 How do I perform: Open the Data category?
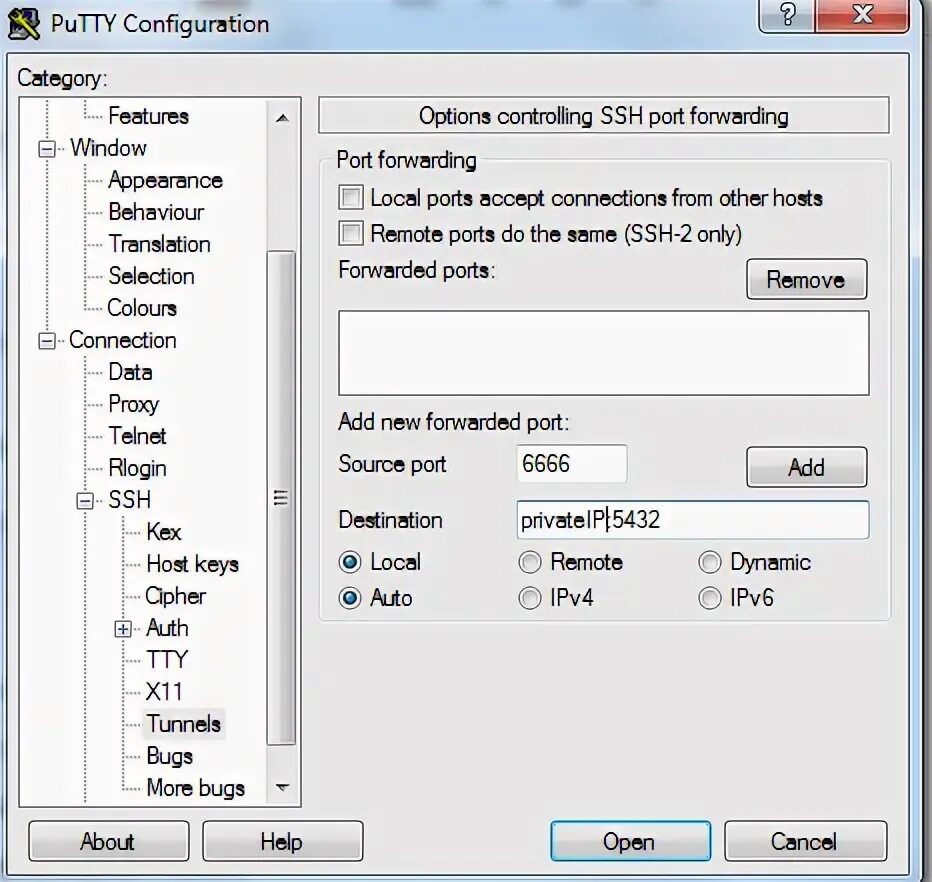click(130, 372)
